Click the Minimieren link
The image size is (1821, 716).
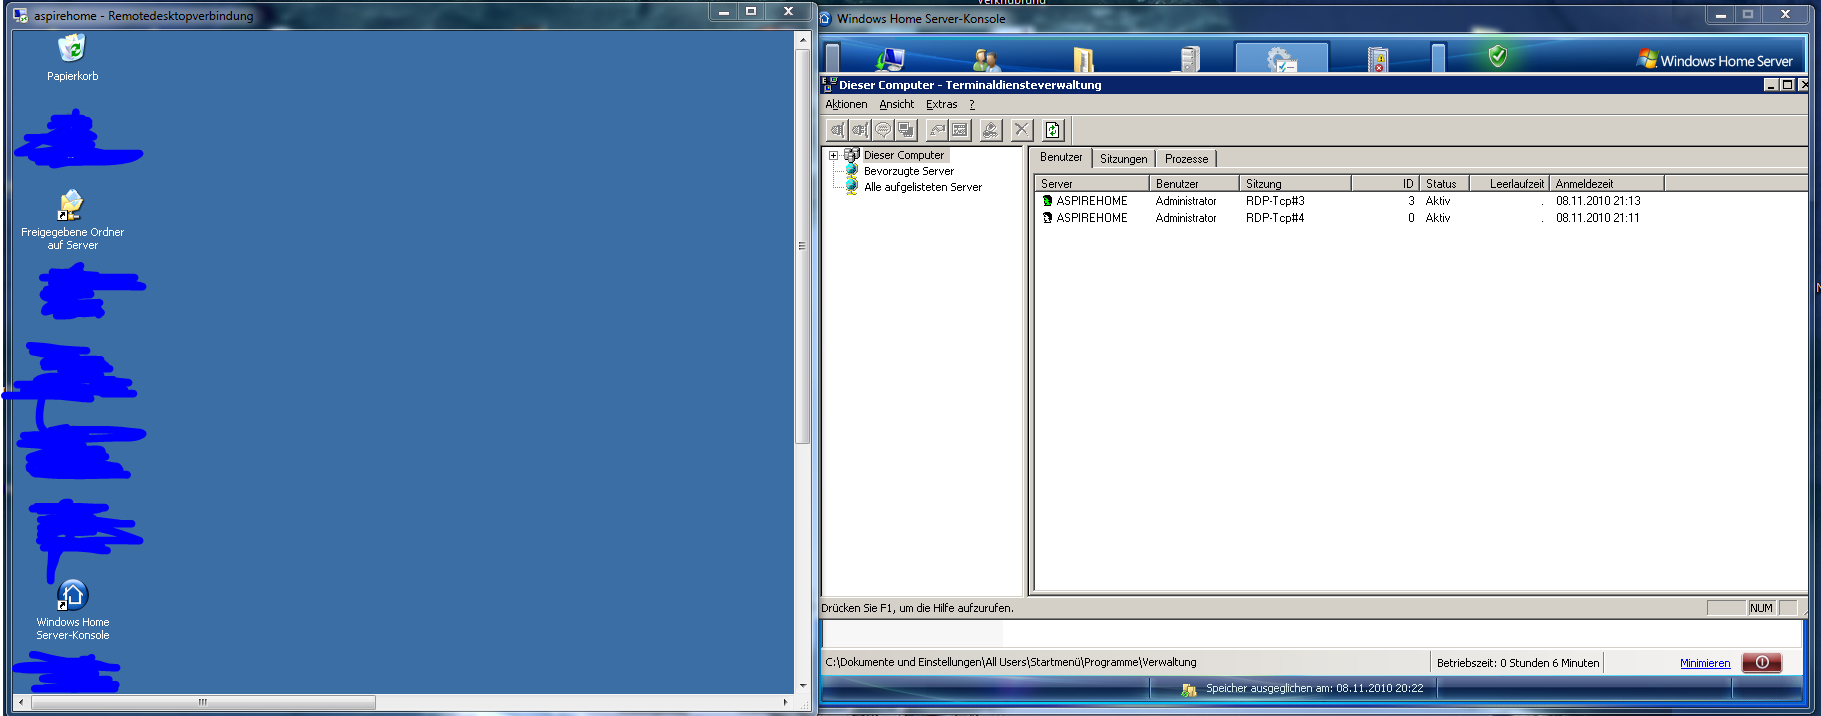(x=1704, y=663)
